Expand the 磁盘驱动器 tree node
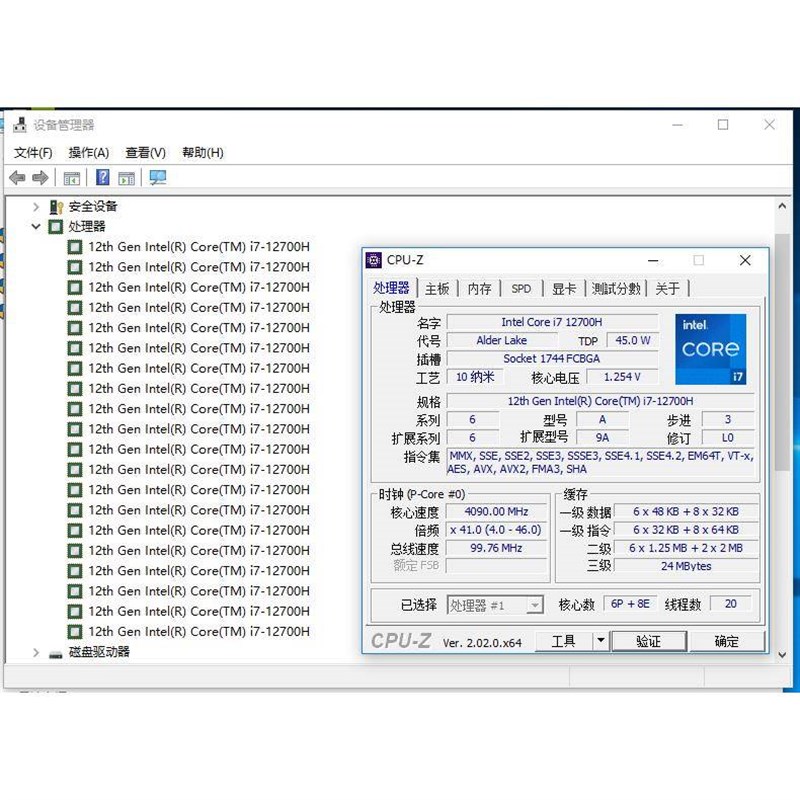Screen dimensions: 800x800 (36, 653)
